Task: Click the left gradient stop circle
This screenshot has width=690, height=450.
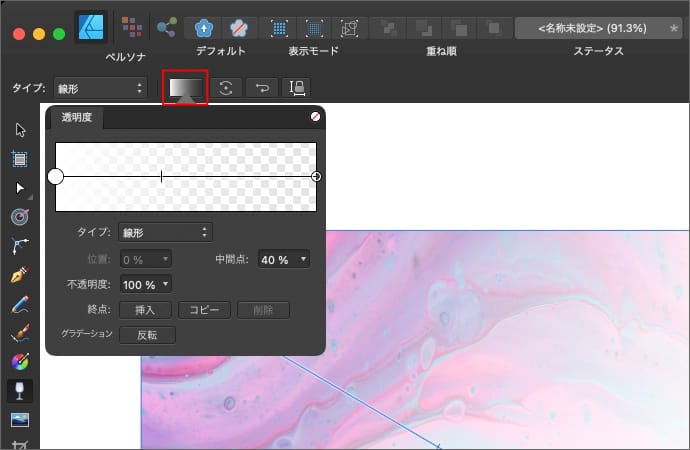Action: pos(56,177)
